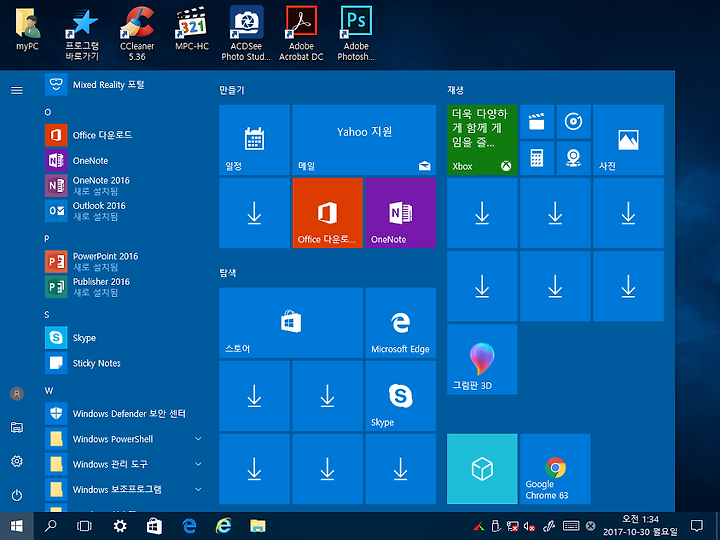Open the user account icon in Start sidebar

coord(17,394)
